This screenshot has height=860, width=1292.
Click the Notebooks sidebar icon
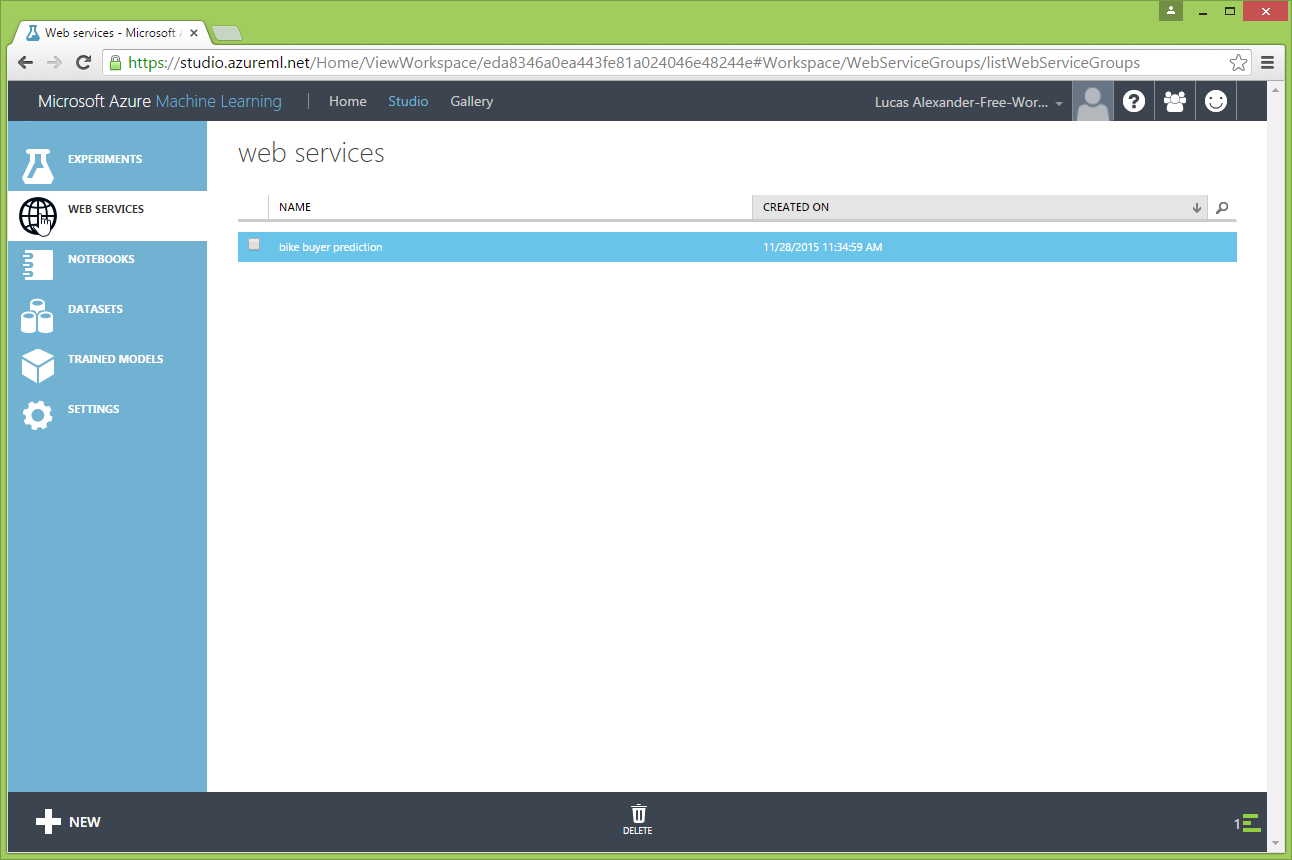(37, 264)
